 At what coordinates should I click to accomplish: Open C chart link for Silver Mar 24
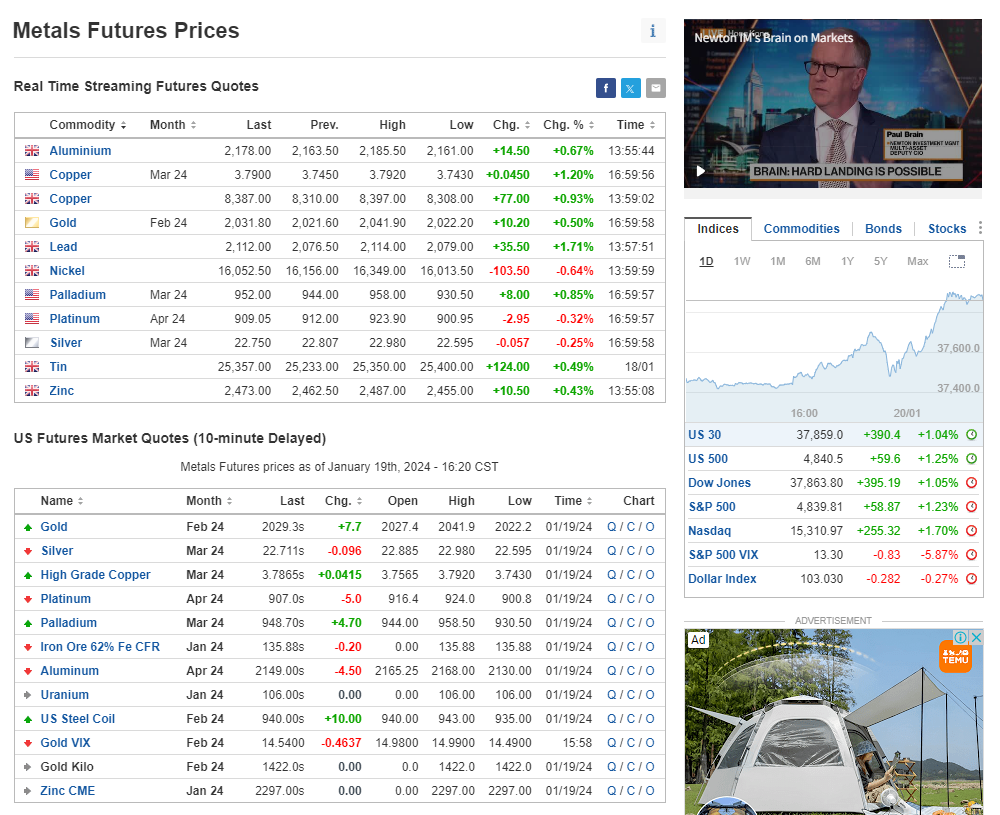pyautogui.click(x=631, y=551)
